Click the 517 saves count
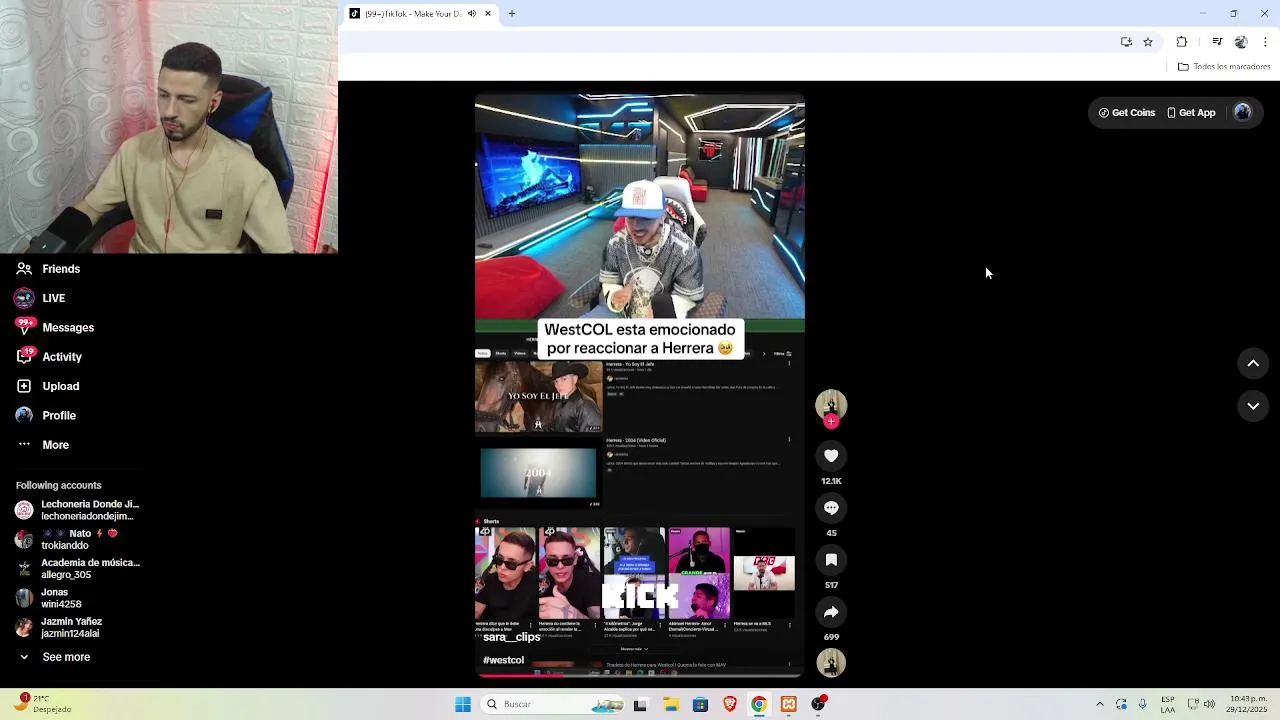Image resolution: width=1280 pixels, height=720 pixels. coord(831,585)
